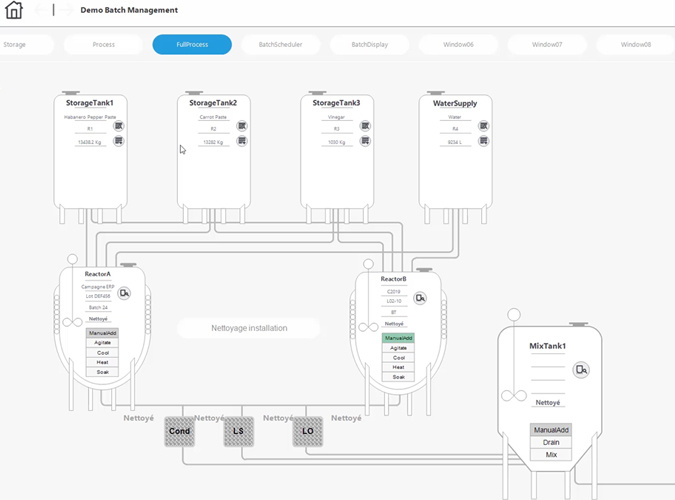675x500 pixels.
Task: Open MixTank1 batch search icon
Action: 582,370
